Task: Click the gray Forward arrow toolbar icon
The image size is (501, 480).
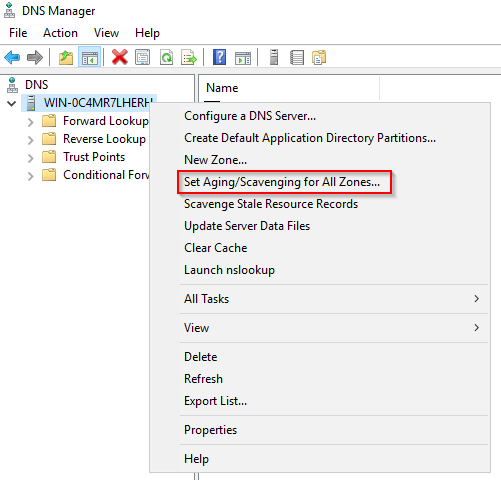Action: click(35, 58)
